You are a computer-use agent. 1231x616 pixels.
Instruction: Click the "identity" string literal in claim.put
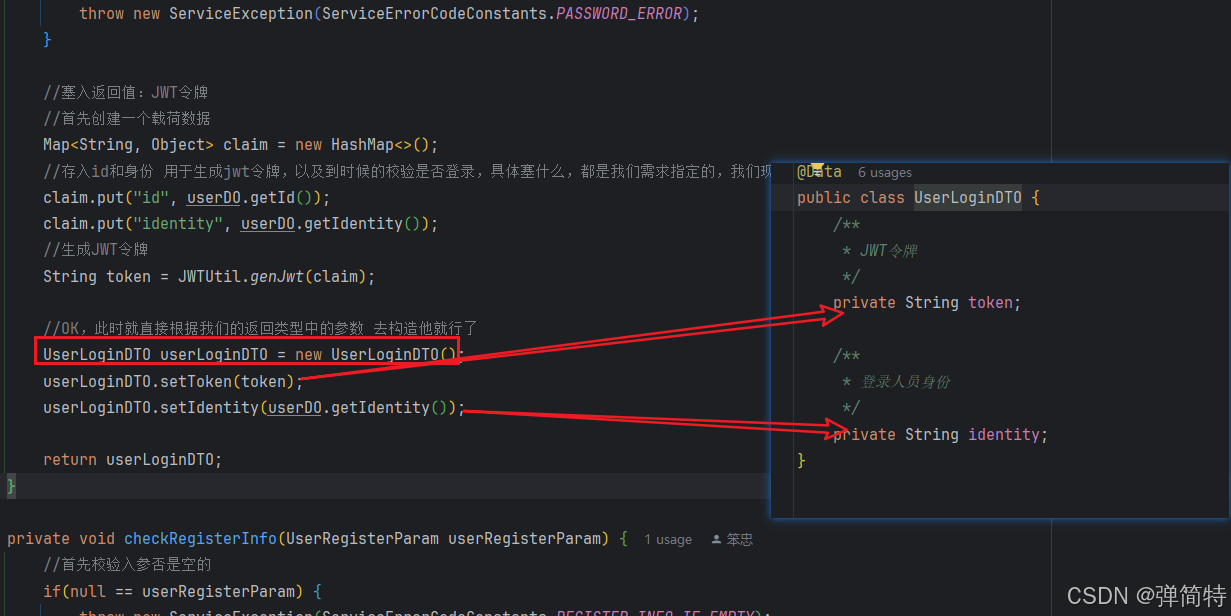click(x=178, y=223)
